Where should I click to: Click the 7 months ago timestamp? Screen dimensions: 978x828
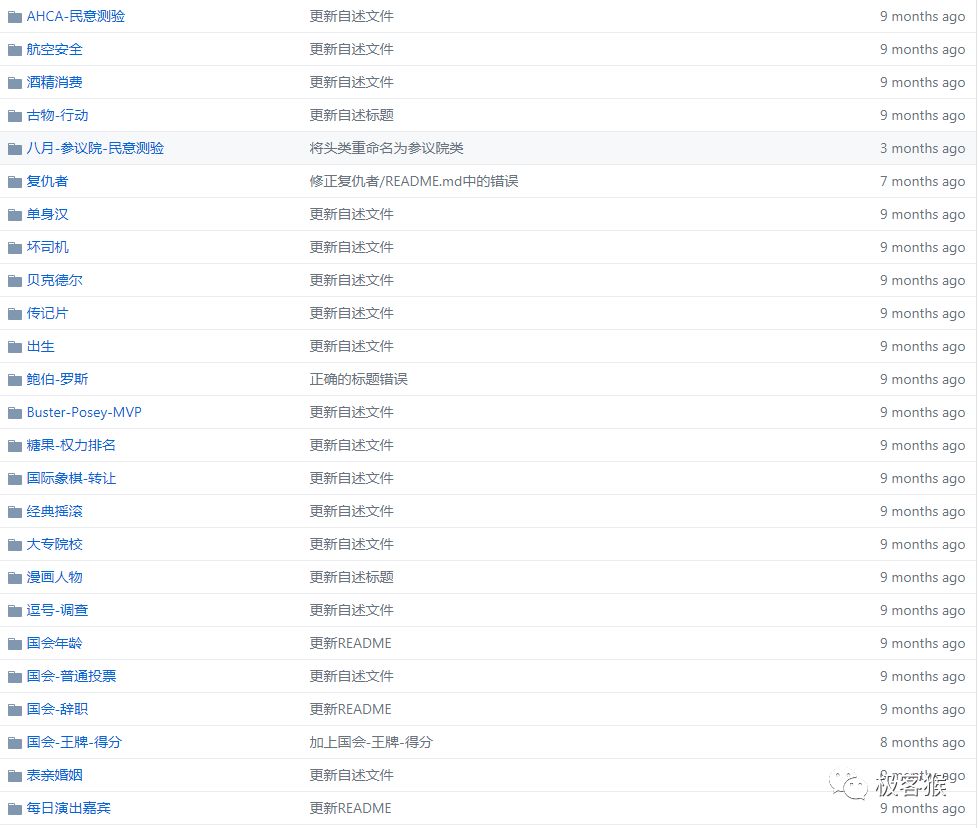922,181
